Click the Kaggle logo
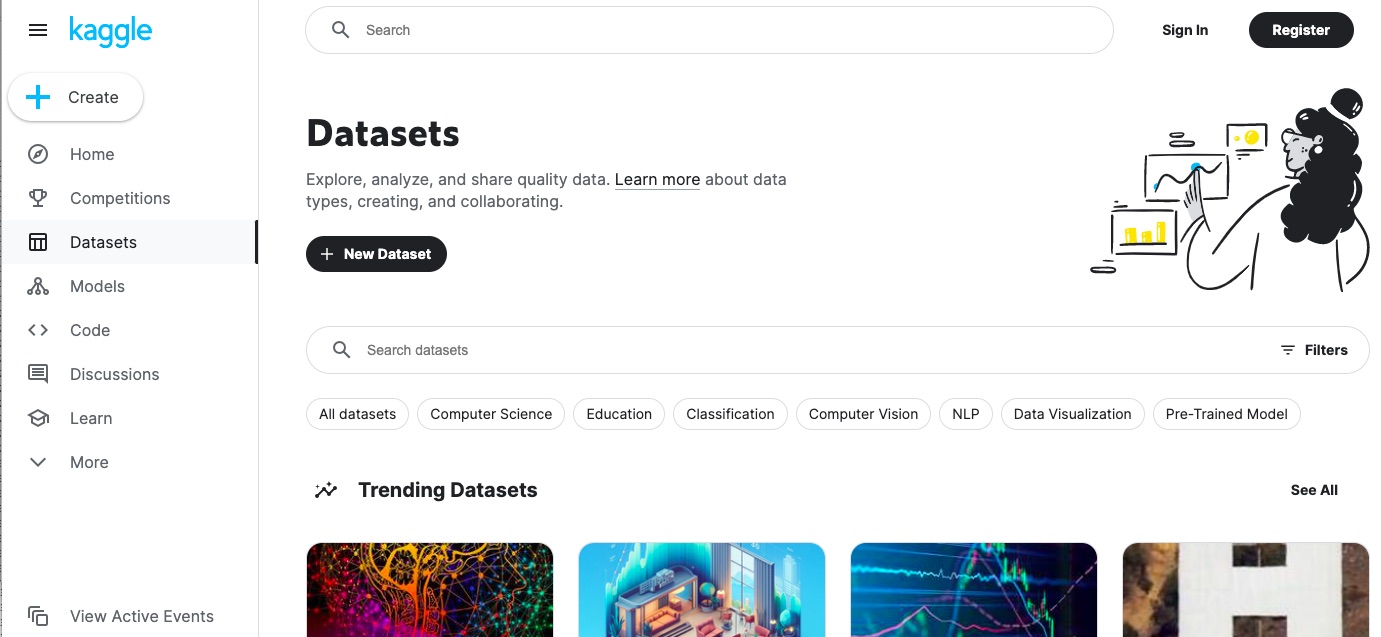Image resolution: width=1381 pixels, height=637 pixels. pyautogui.click(x=110, y=31)
